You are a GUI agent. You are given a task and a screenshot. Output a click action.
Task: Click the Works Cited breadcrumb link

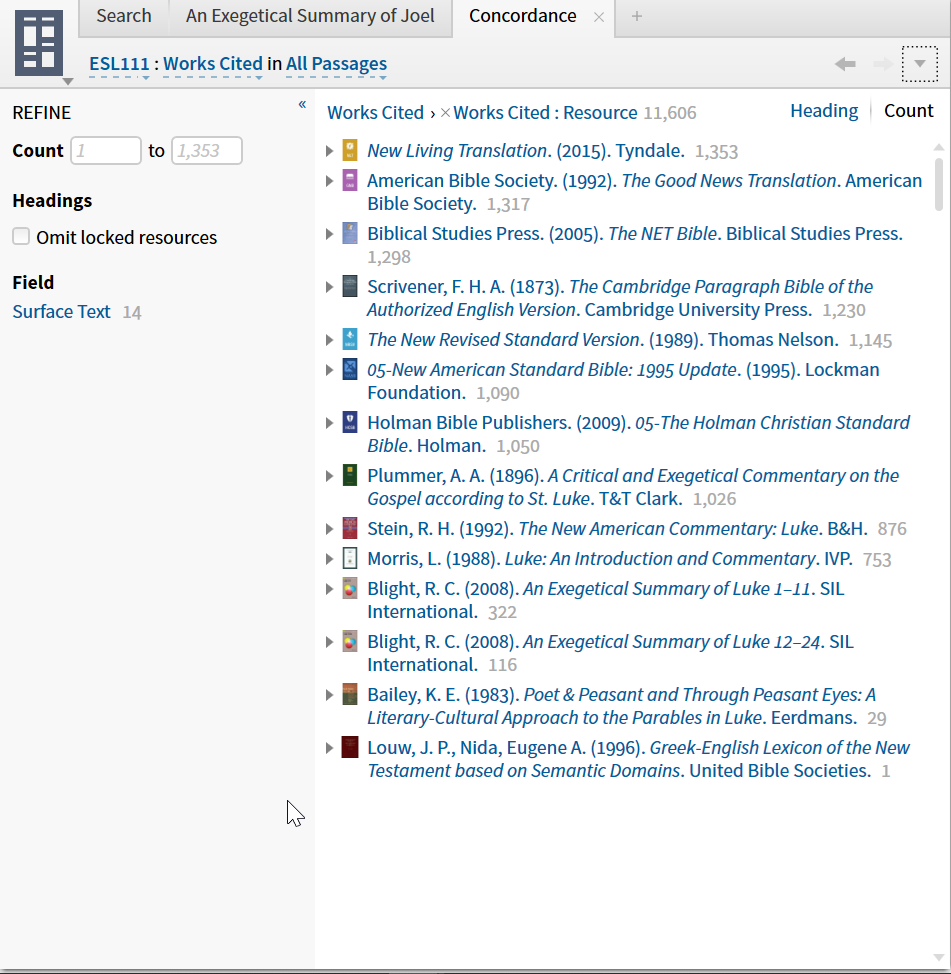point(375,112)
